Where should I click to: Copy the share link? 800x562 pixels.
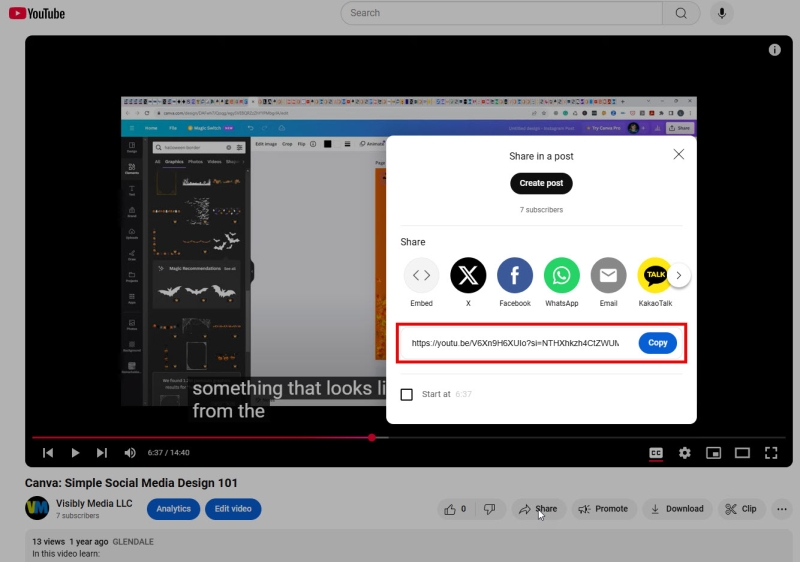657,343
